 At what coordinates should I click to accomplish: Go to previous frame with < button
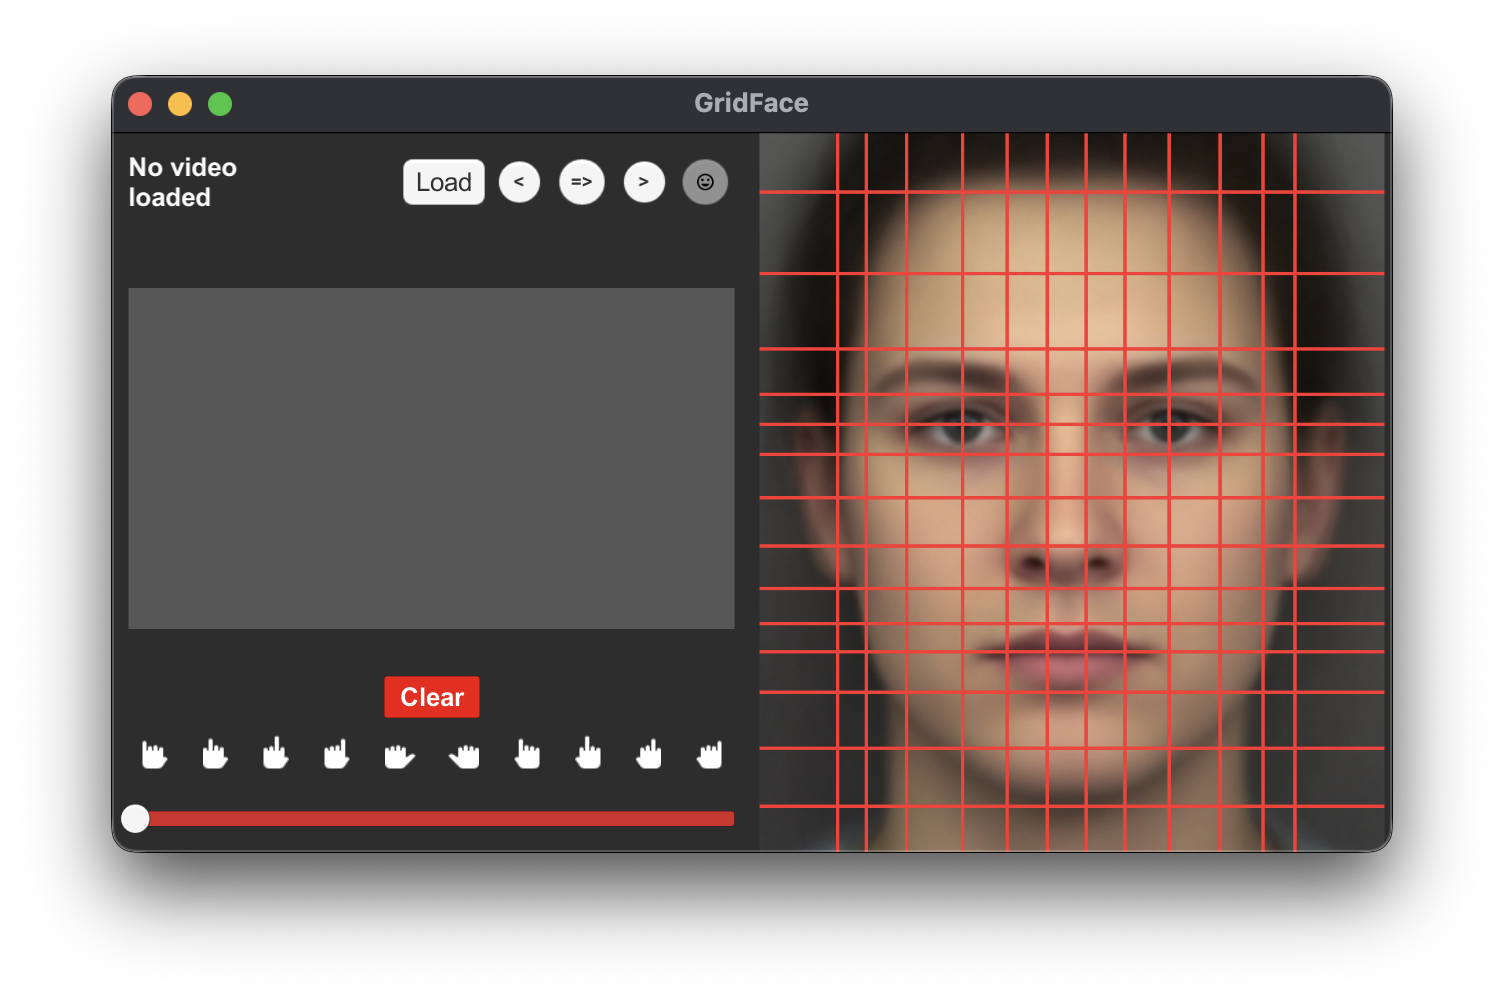coord(519,182)
